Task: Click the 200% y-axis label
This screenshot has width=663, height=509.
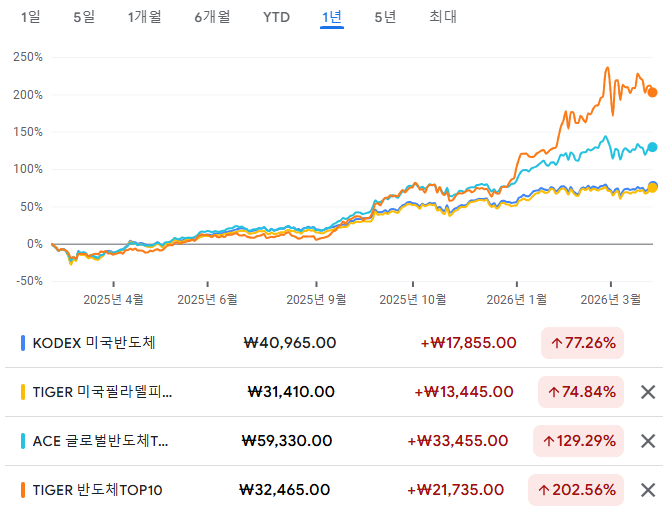Action: (28, 95)
